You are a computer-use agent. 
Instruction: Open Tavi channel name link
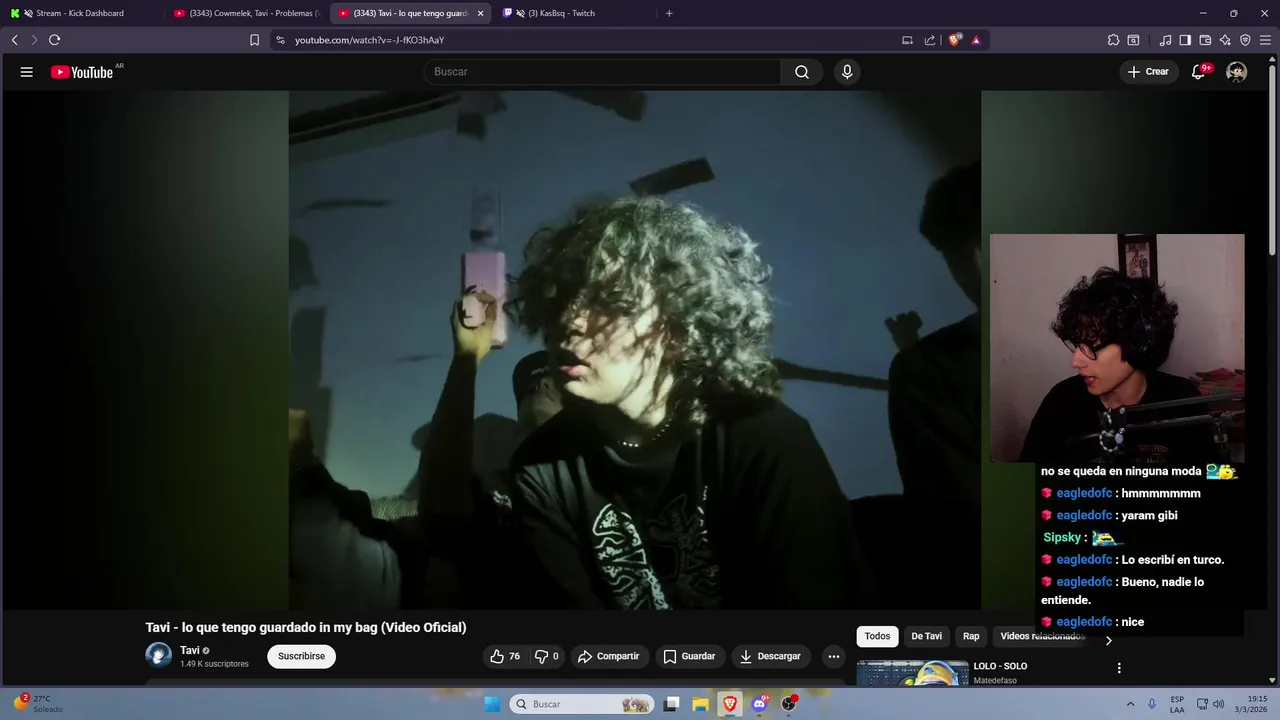coord(190,650)
